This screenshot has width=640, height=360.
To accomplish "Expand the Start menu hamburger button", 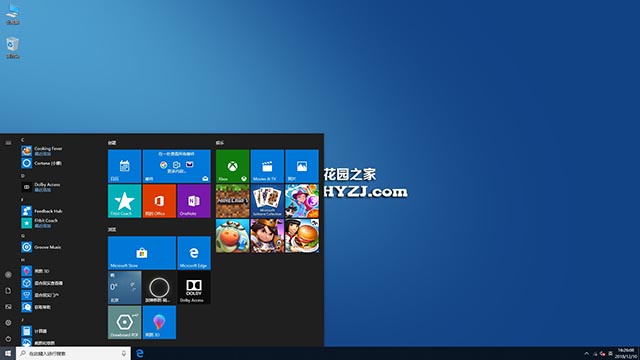I will [x=8, y=143].
